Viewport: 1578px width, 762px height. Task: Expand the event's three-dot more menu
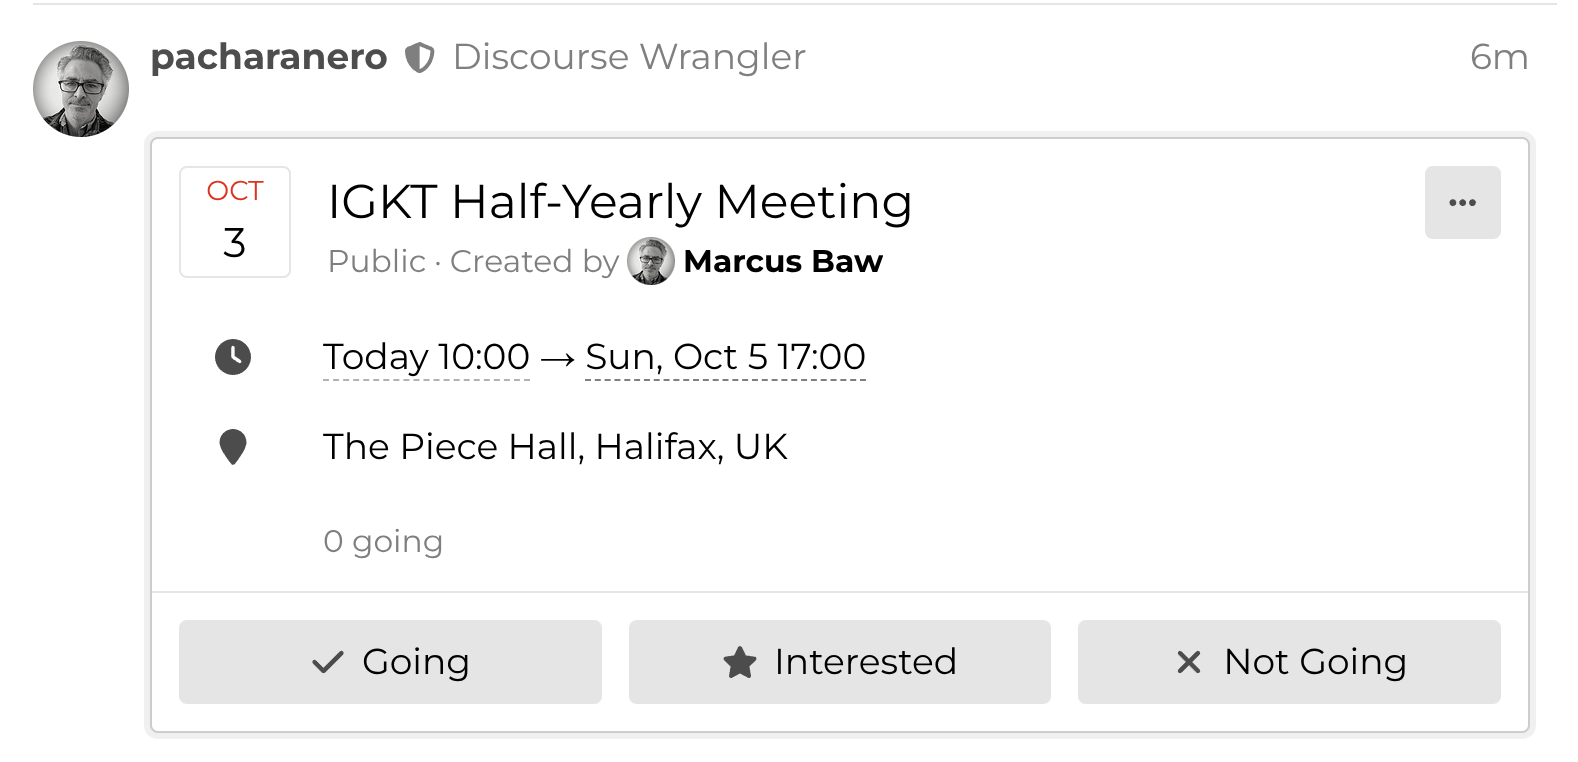pyautogui.click(x=1462, y=202)
